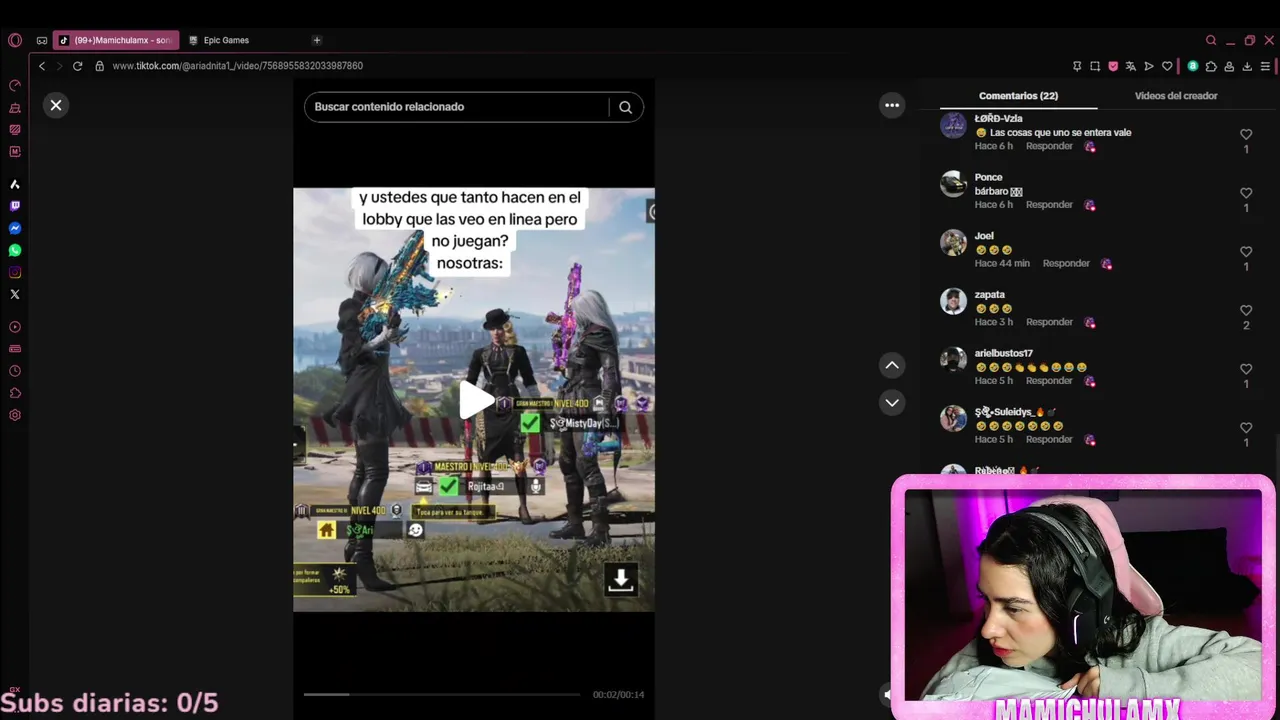Open the GX Corner gamepad icon
This screenshot has width=1280, height=720.
point(41,40)
